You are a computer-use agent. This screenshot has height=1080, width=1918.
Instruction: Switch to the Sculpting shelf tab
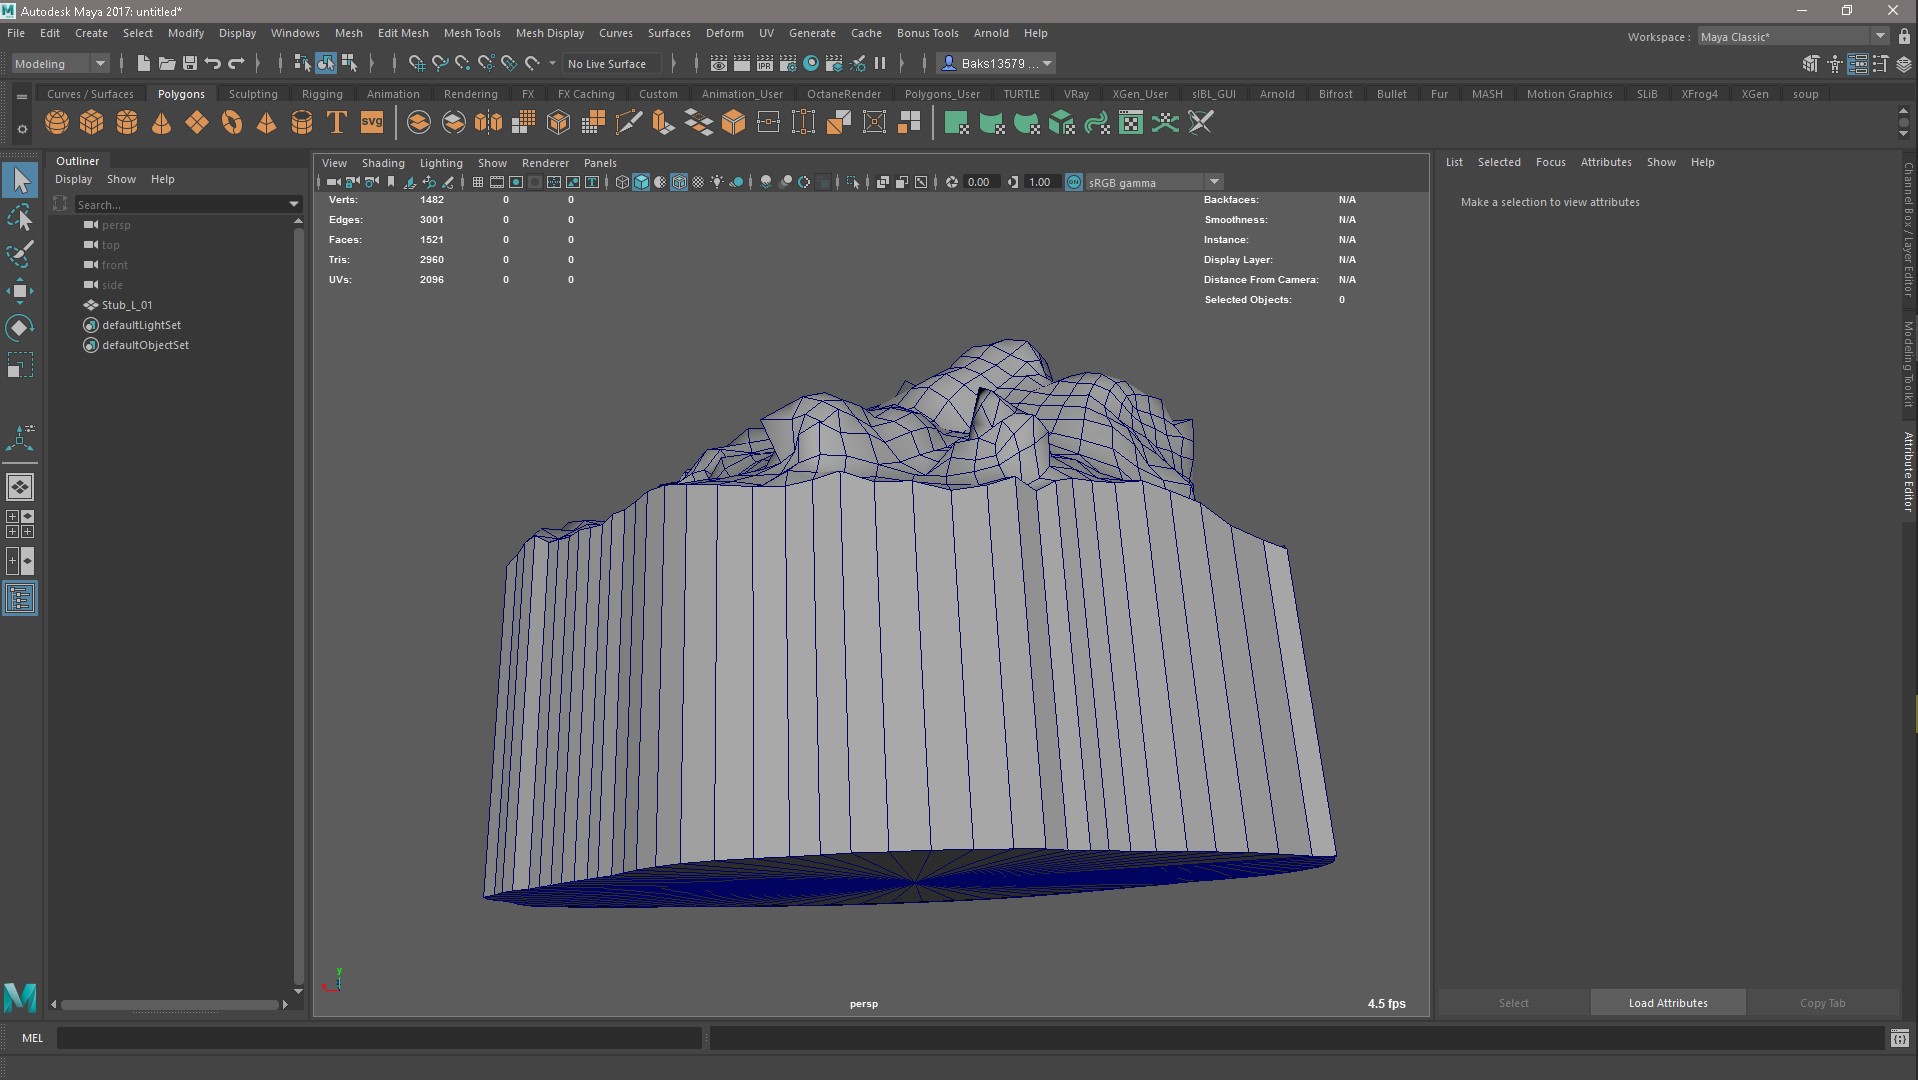click(253, 94)
